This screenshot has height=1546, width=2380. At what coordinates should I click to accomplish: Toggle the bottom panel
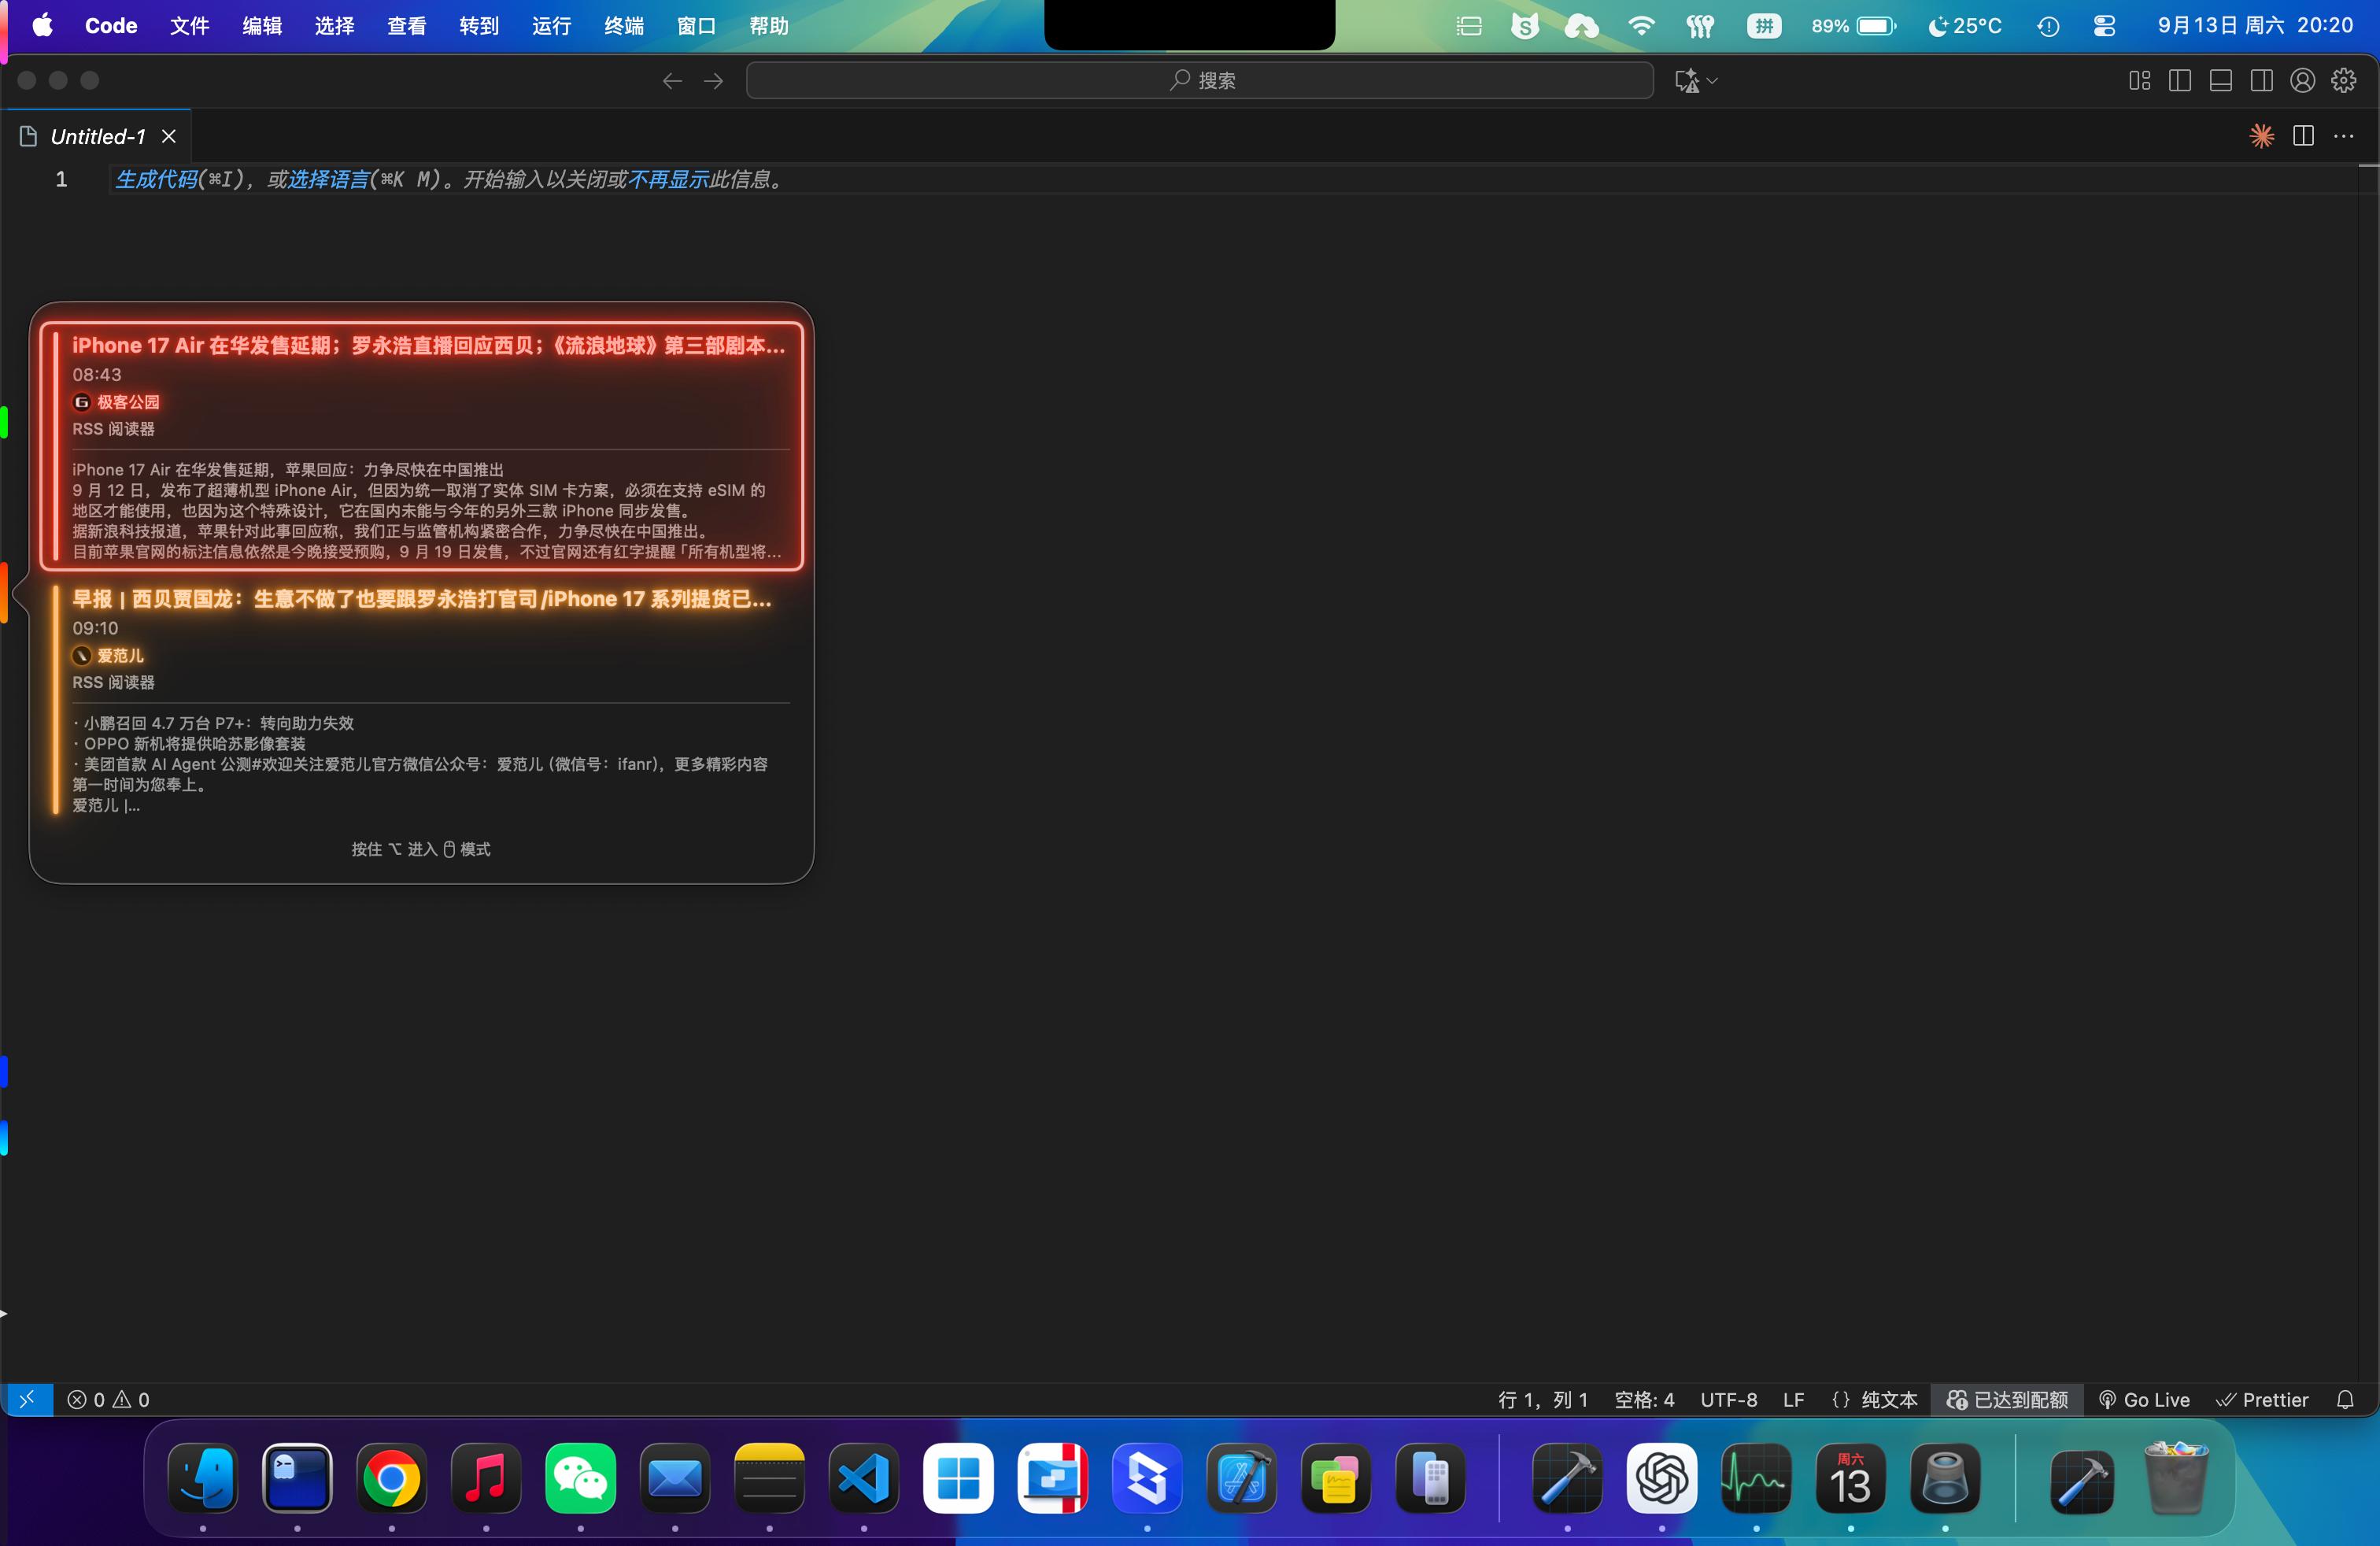pyautogui.click(x=2221, y=81)
